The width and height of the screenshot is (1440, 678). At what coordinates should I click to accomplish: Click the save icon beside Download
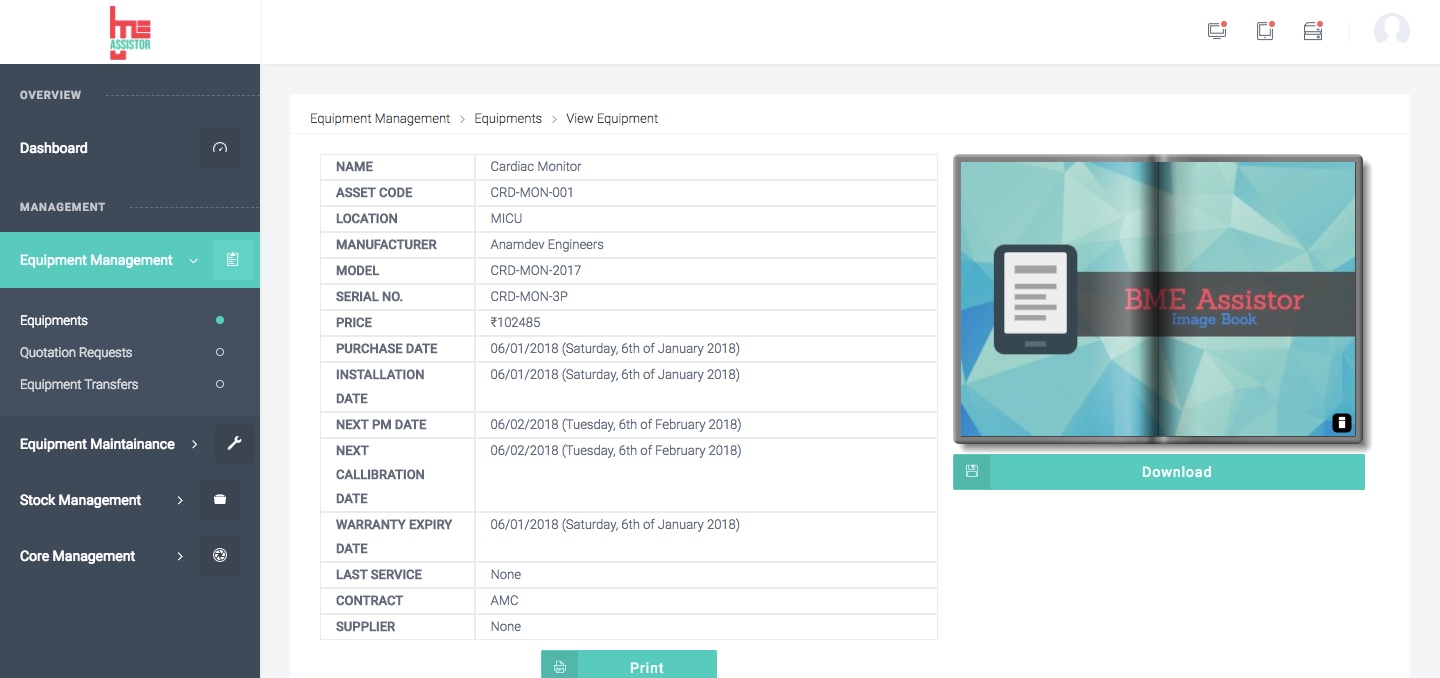[x=971, y=472]
